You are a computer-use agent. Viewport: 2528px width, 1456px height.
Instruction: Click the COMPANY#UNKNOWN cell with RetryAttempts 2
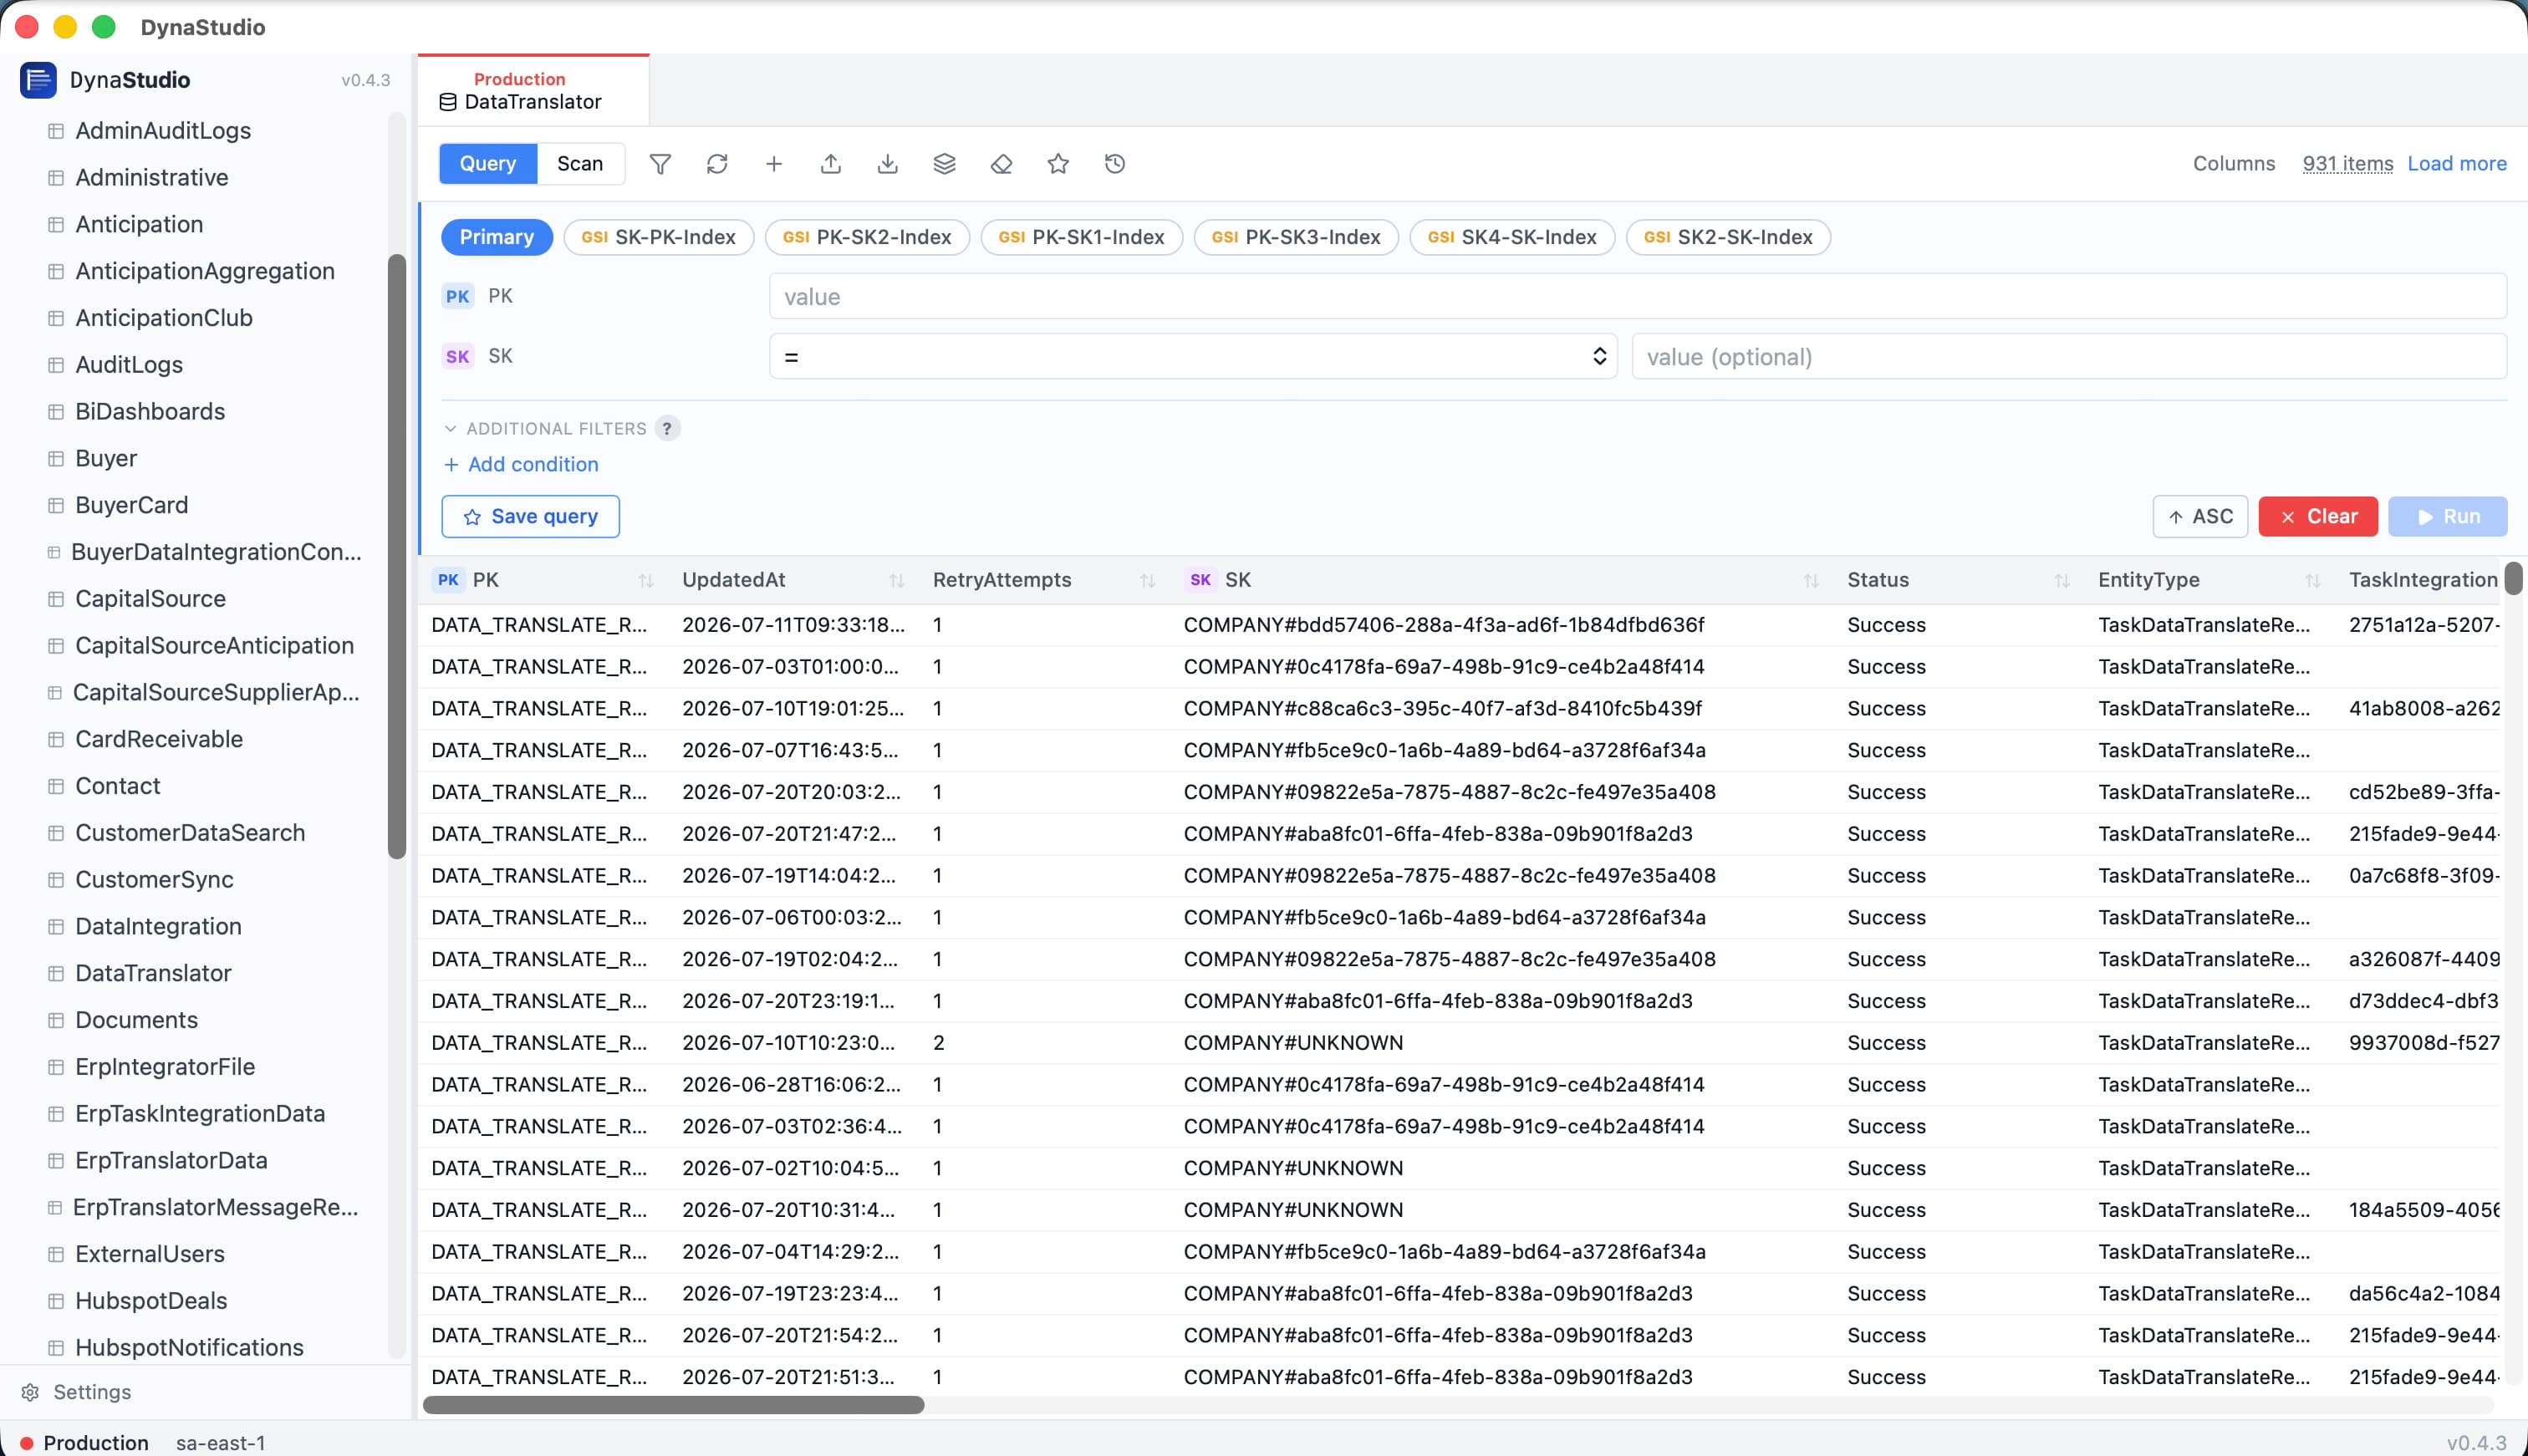click(x=1293, y=1043)
